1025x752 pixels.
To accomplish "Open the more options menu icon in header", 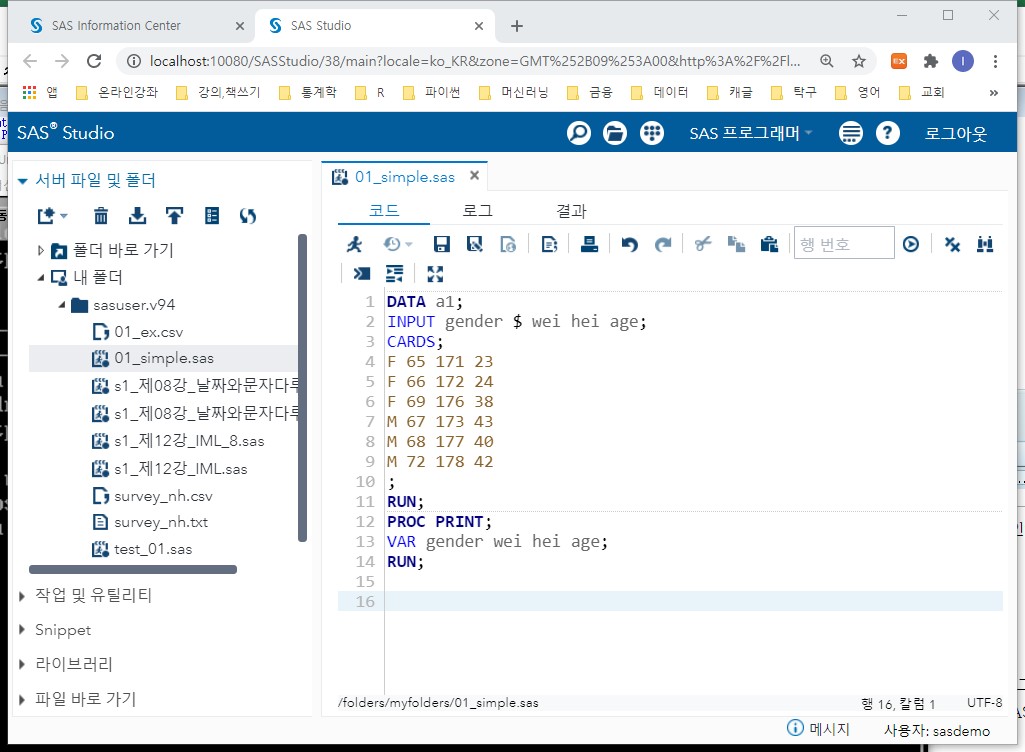I will pos(850,133).
